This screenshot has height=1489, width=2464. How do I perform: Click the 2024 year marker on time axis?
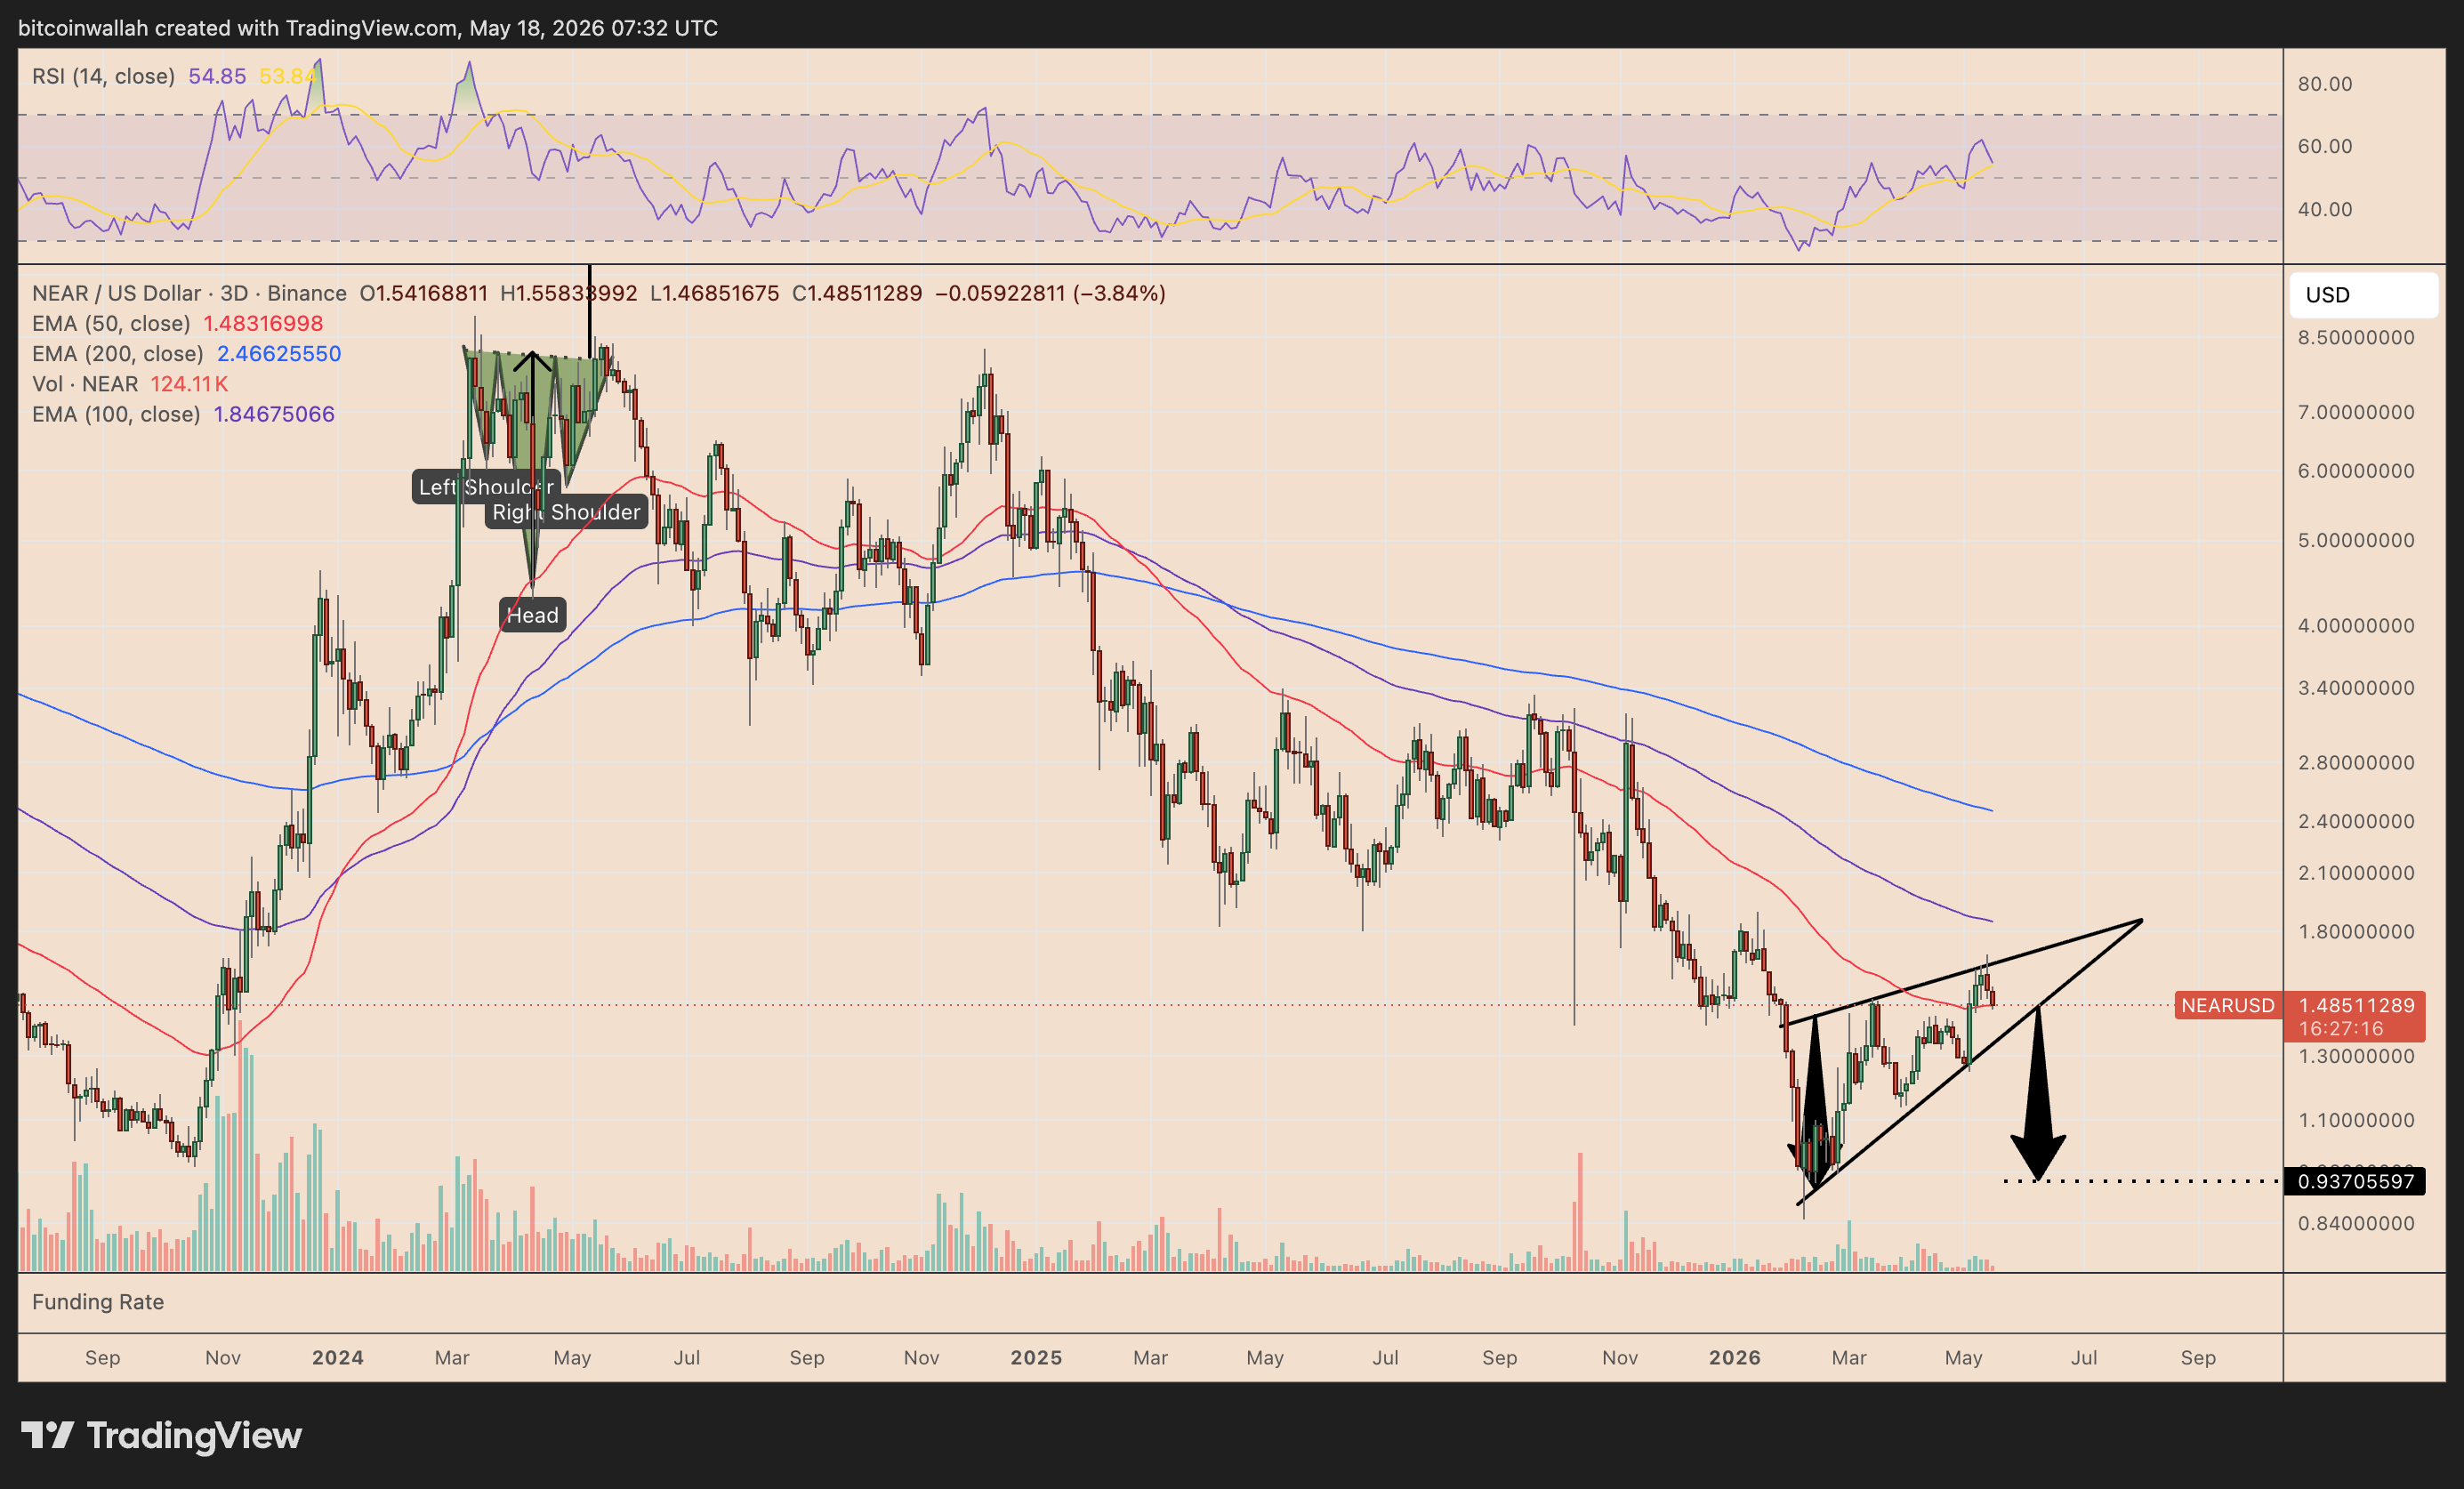pyautogui.click(x=337, y=1357)
